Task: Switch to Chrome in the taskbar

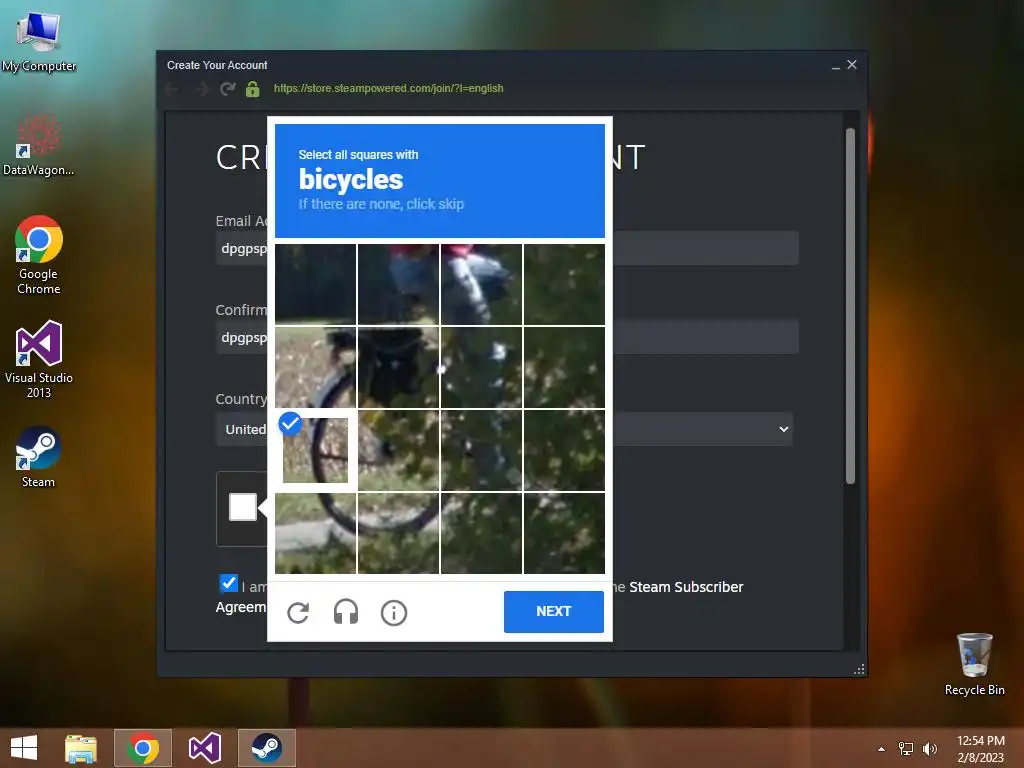Action: click(143, 748)
